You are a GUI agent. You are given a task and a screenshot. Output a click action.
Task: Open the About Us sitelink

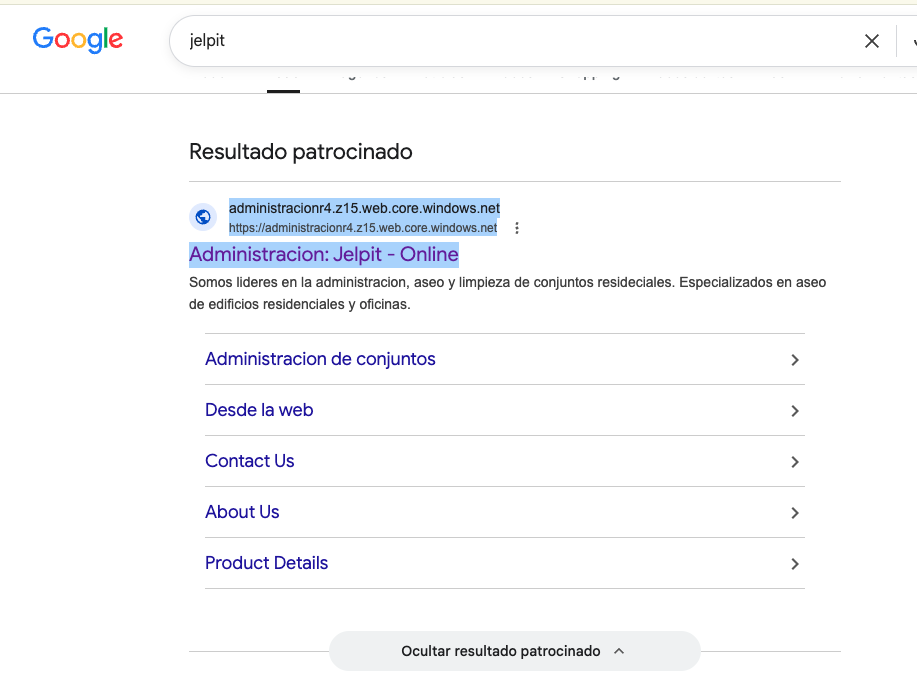(242, 512)
